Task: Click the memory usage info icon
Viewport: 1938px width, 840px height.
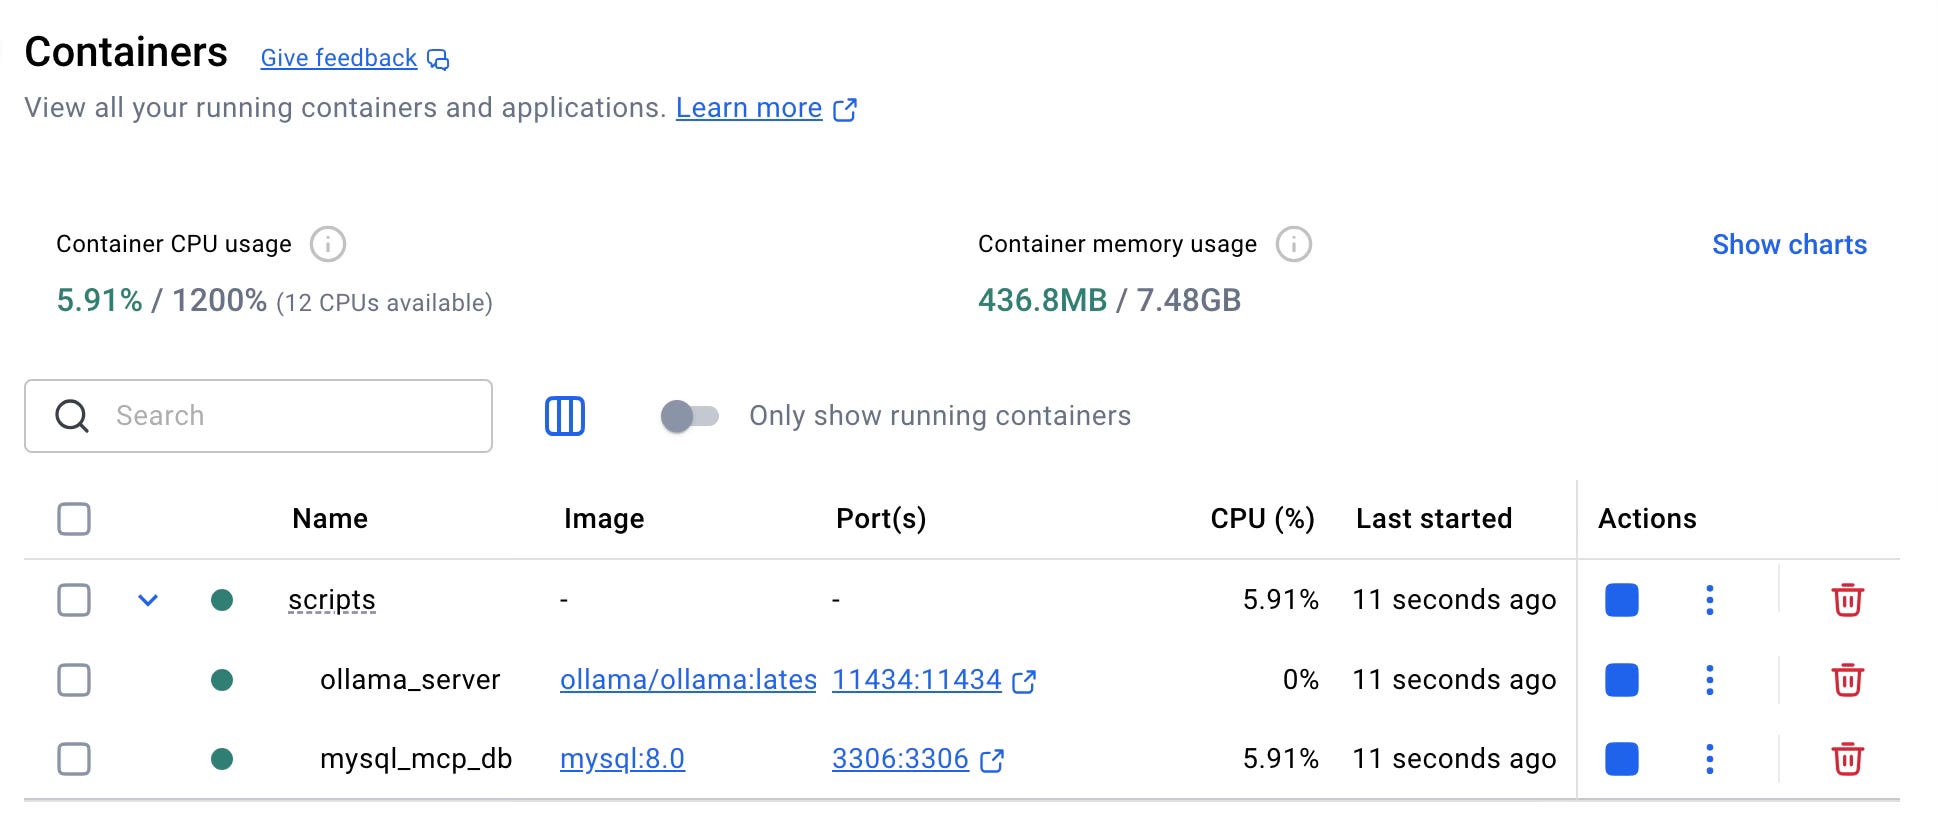Action: 1293,244
